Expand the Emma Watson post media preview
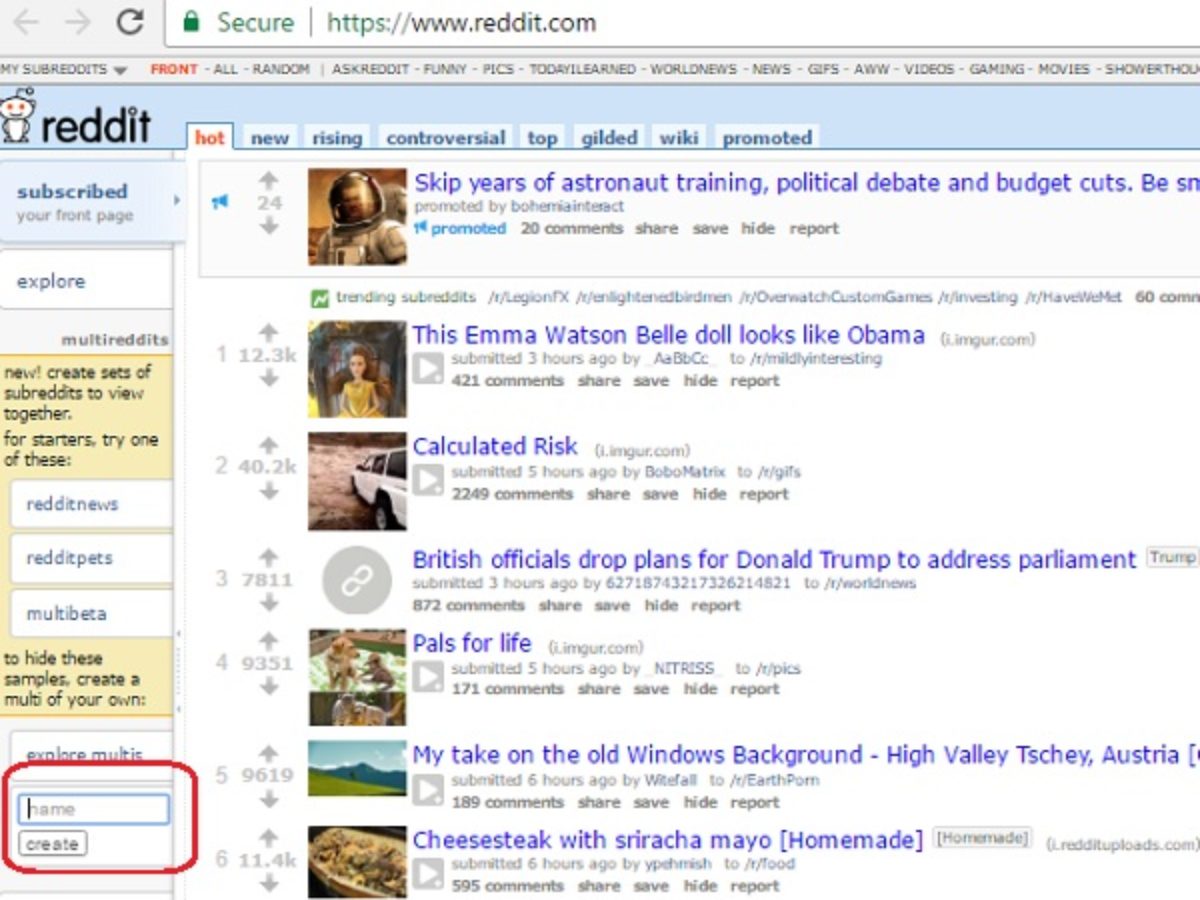 [x=428, y=368]
